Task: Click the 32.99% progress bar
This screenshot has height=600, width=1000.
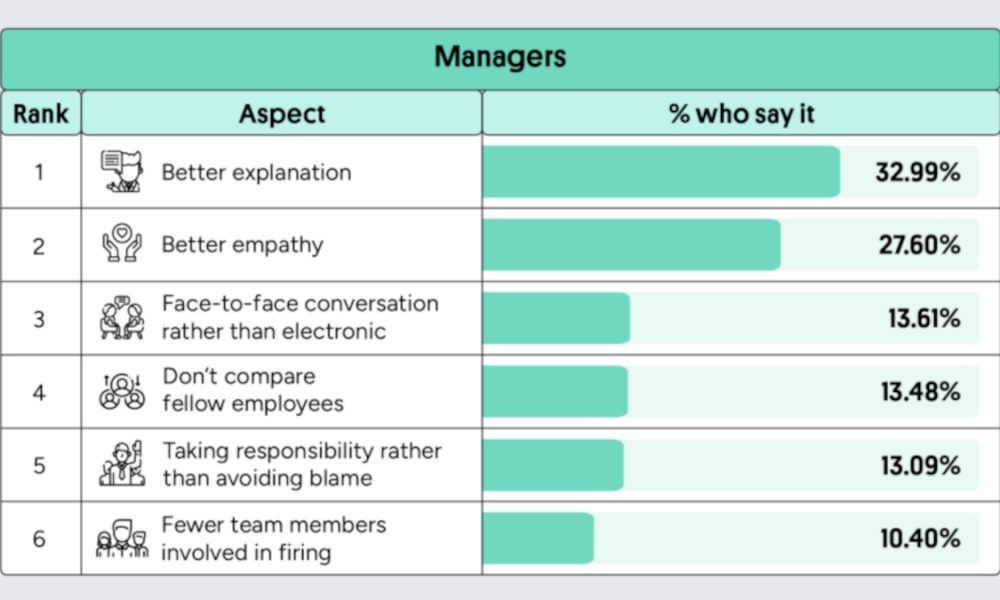Action: click(661, 172)
